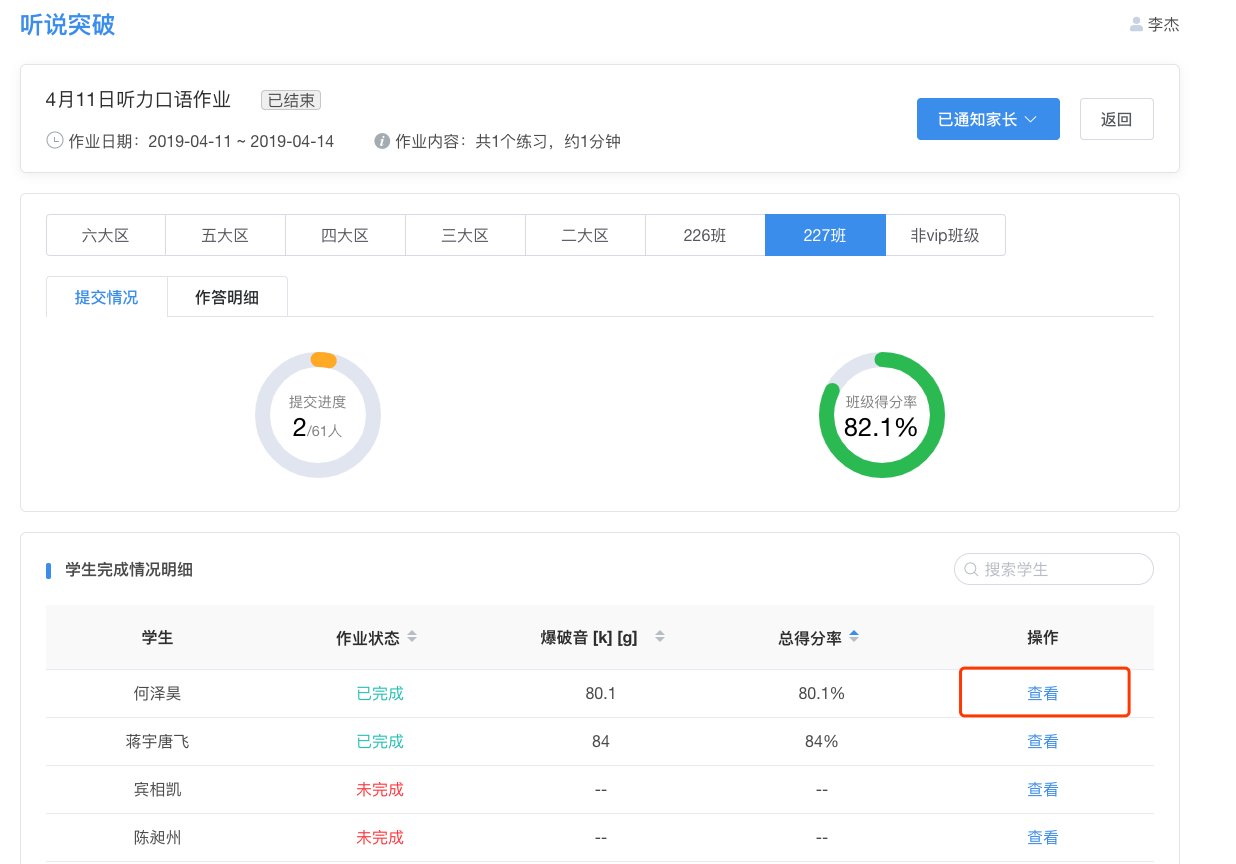This screenshot has height=864, width=1236.
Task: Open the 作答明细 tab
Action: [227, 297]
